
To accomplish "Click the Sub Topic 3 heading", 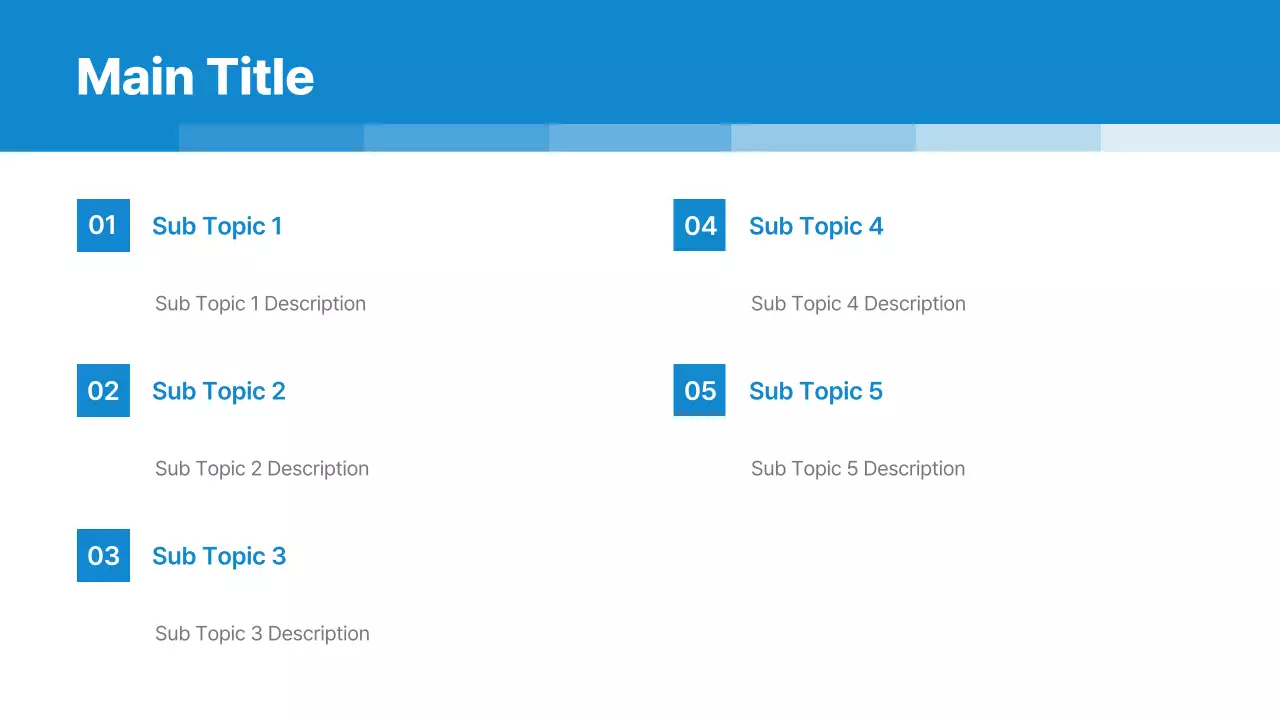I will tap(219, 556).
